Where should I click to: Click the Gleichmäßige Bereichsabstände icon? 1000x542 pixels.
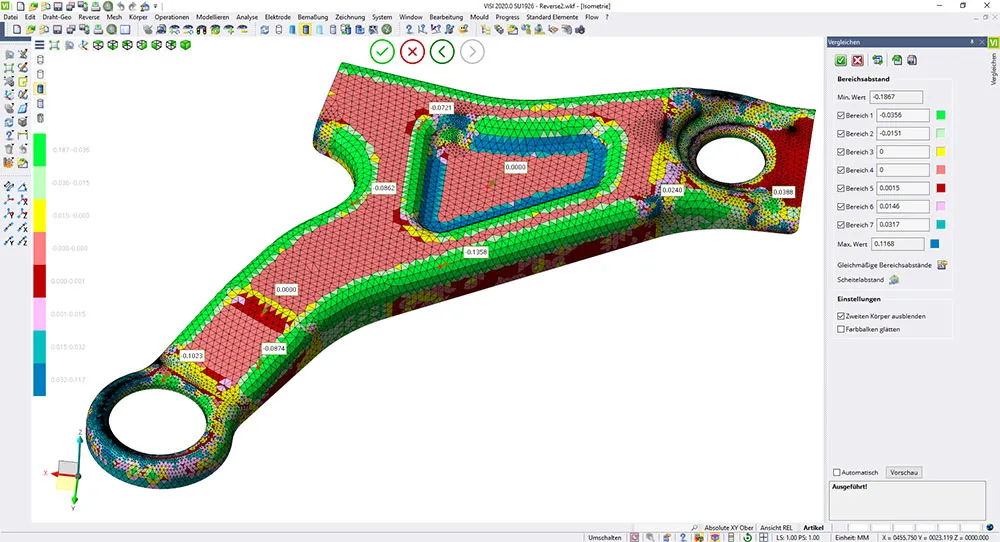point(941,265)
